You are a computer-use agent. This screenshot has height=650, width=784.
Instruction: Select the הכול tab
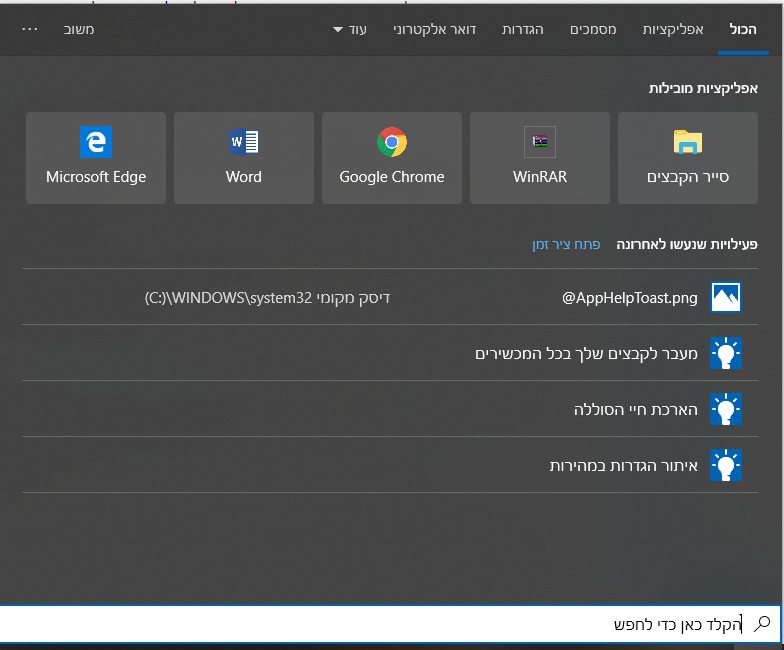pyautogui.click(x=743, y=30)
